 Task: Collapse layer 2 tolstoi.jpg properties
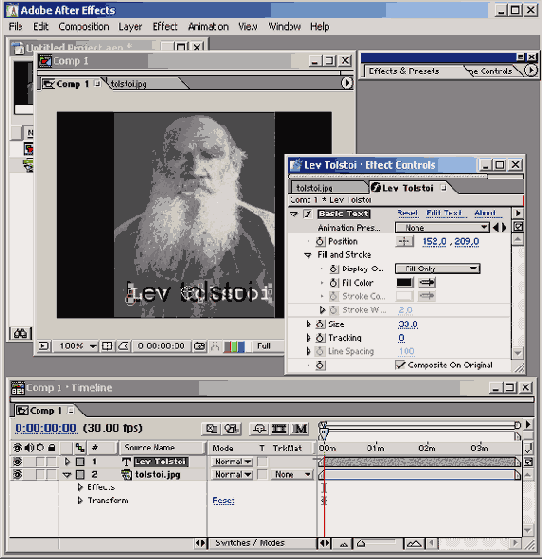pyautogui.click(x=67, y=475)
